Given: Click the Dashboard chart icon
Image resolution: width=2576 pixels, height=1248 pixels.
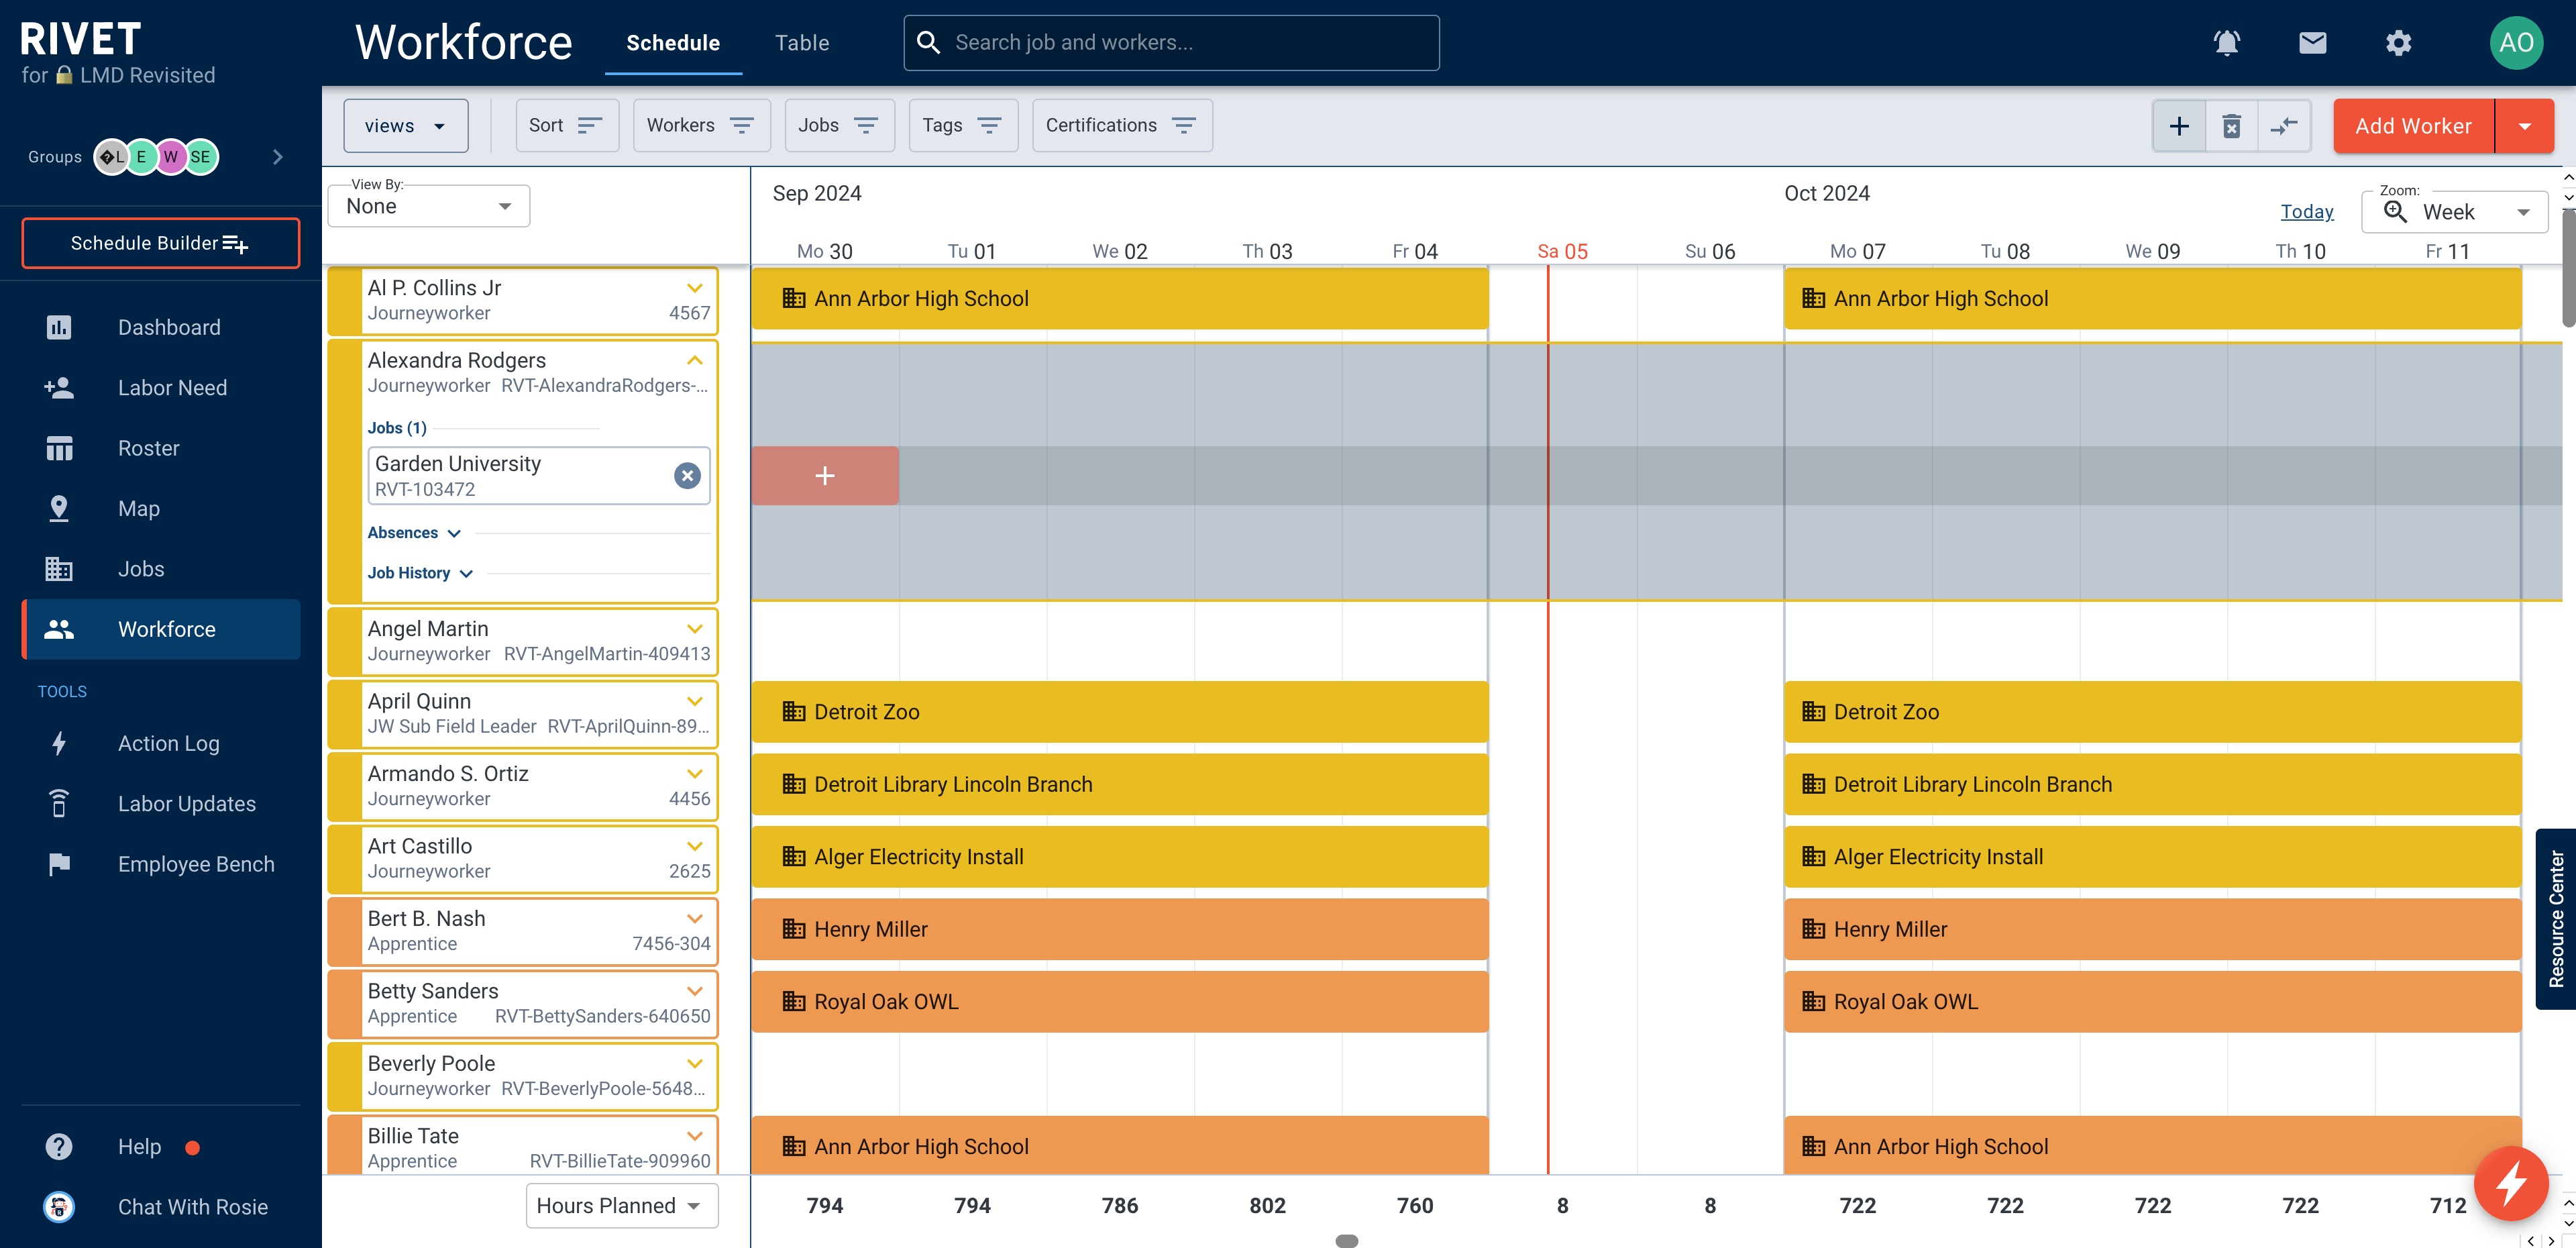Looking at the screenshot, I should (59, 327).
